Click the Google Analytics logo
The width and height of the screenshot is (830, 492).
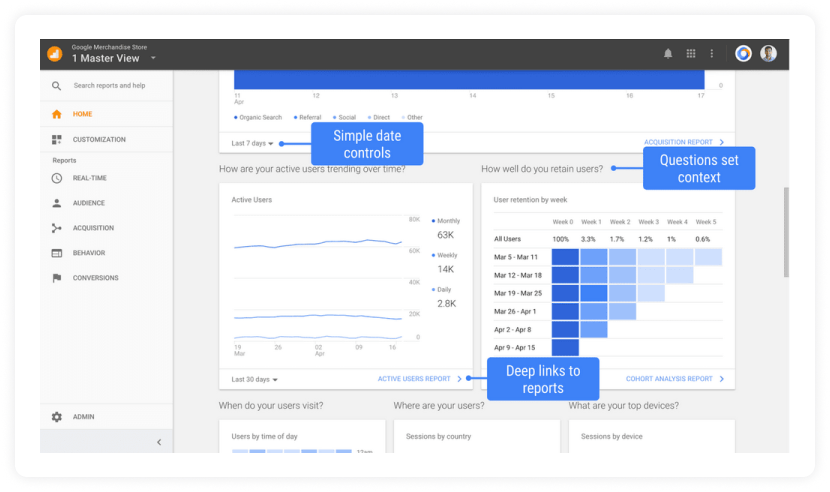(55, 53)
